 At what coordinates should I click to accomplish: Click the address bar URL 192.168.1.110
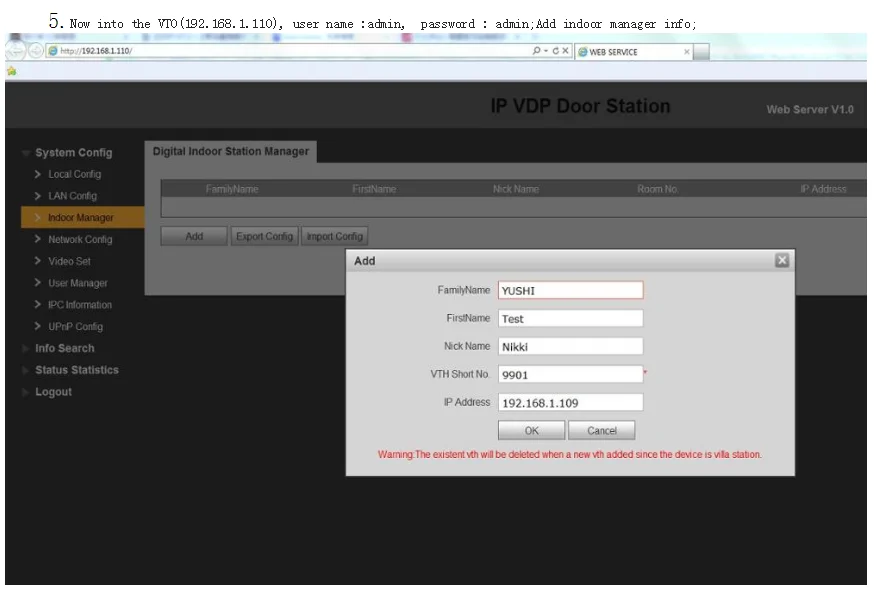tap(96, 51)
